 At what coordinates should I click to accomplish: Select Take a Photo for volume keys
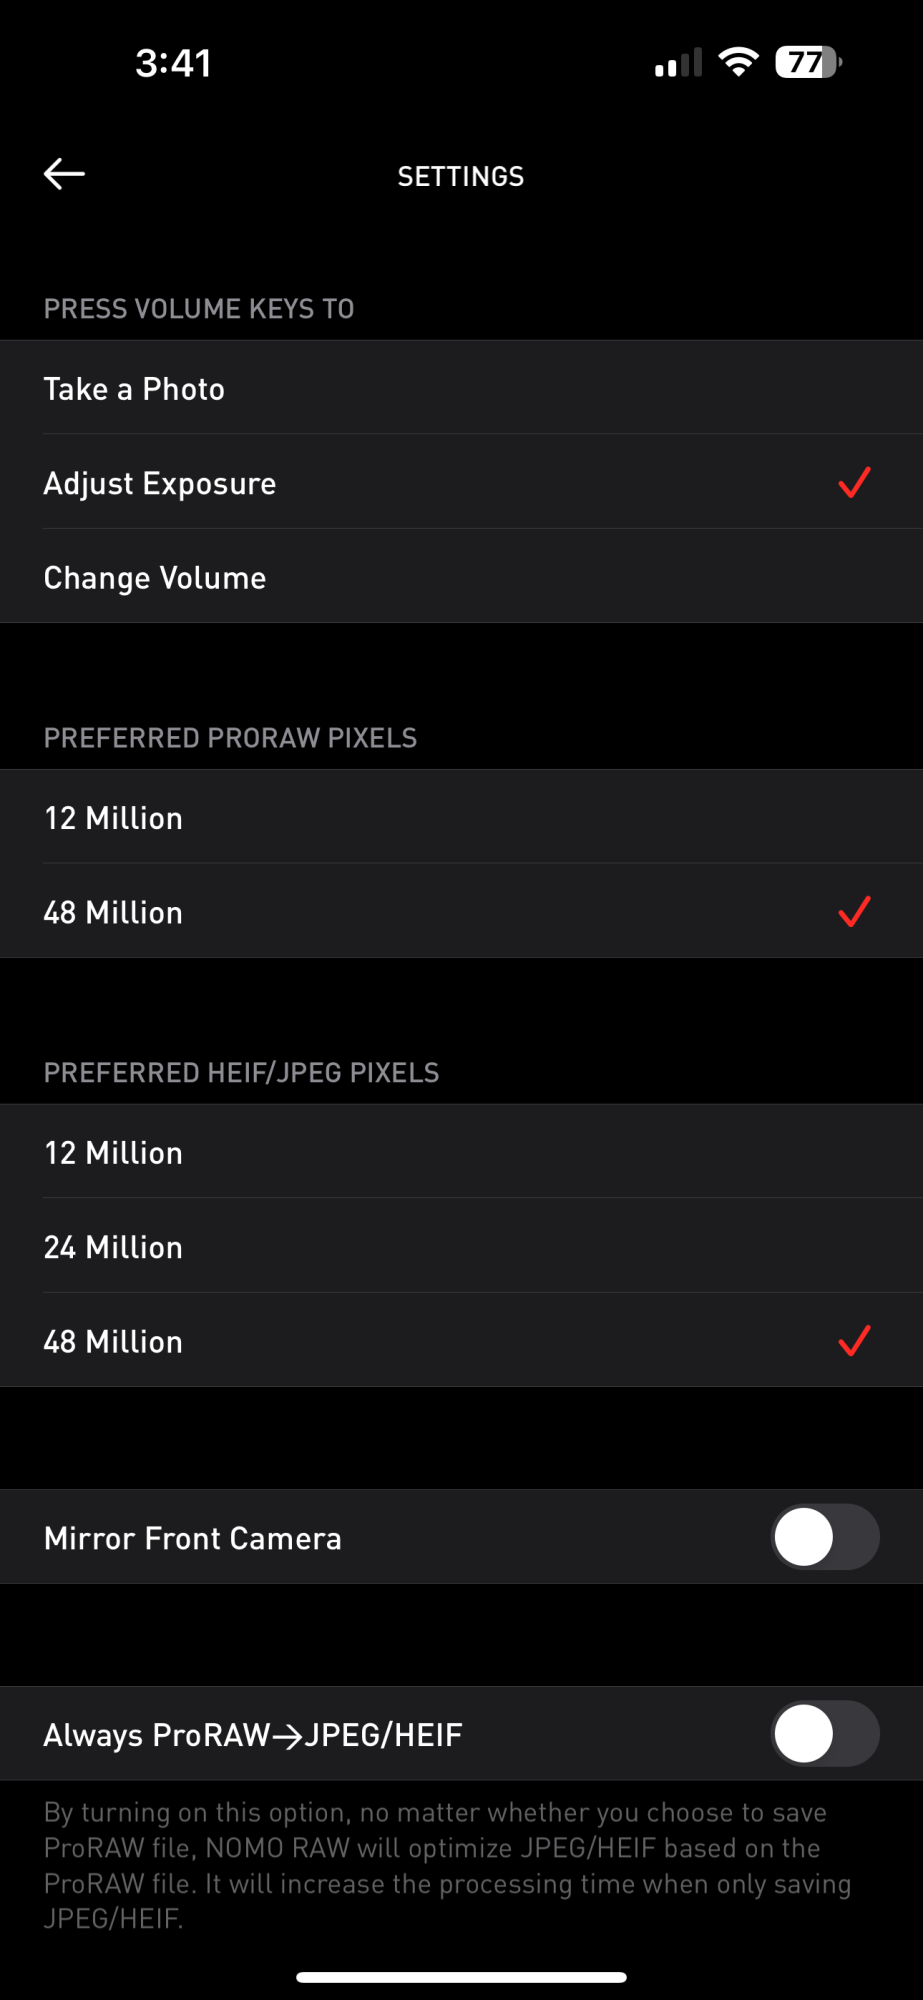pyautogui.click(x=134, y=389)
